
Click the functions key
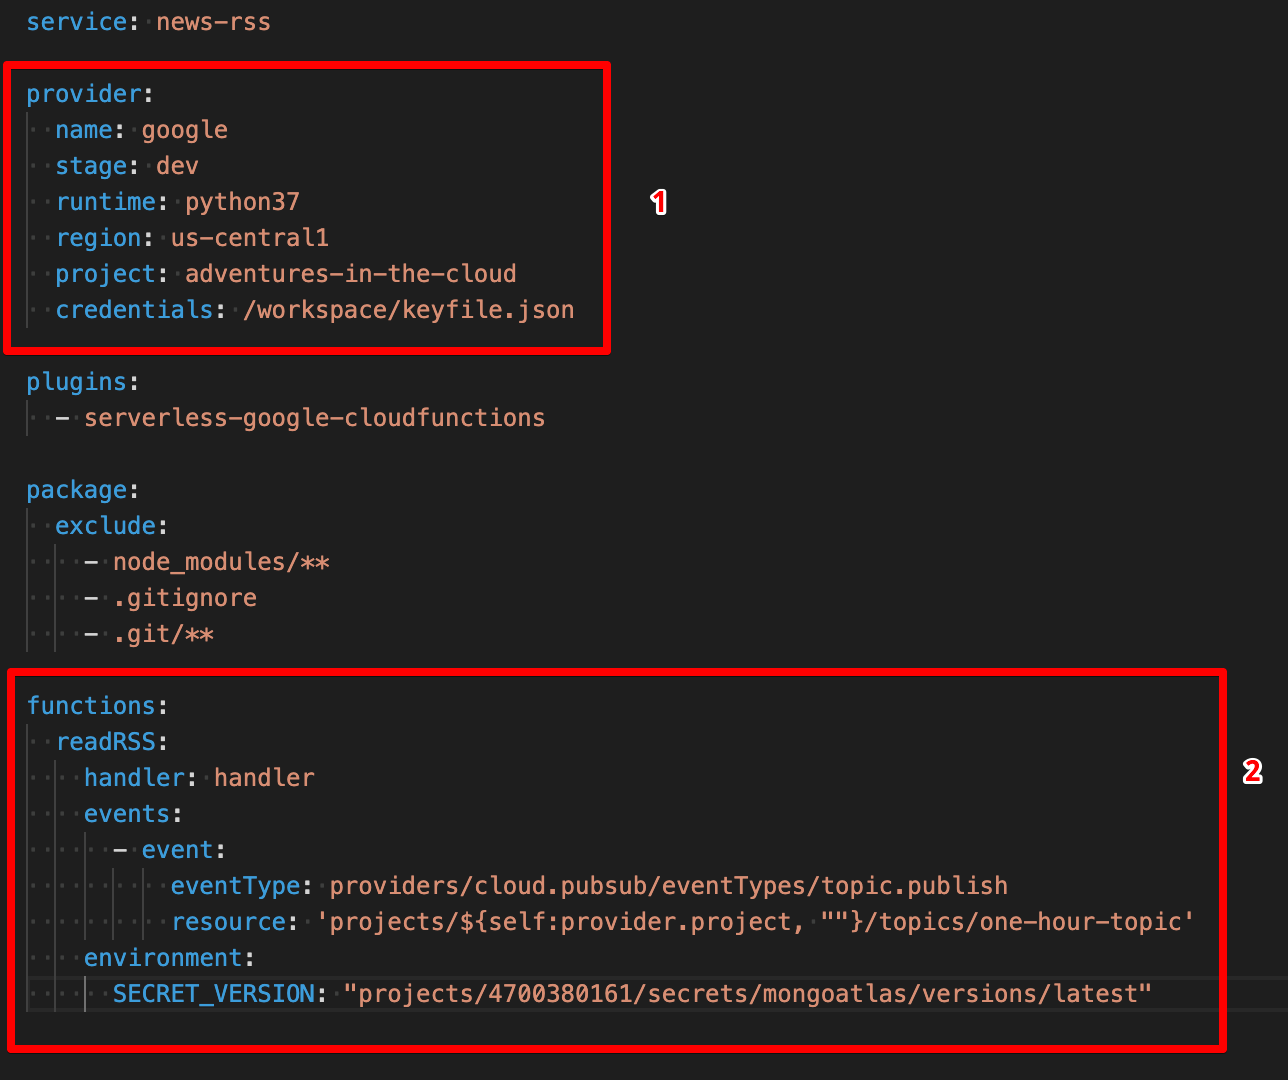[x=91, y=706]
